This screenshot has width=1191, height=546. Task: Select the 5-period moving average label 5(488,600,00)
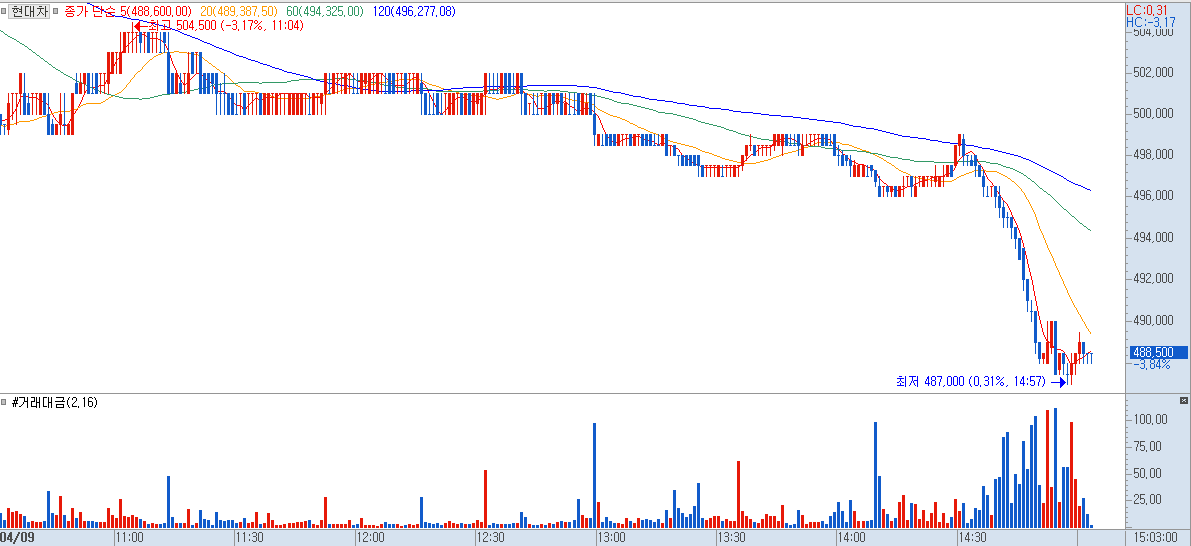click(x=156, y=12)
